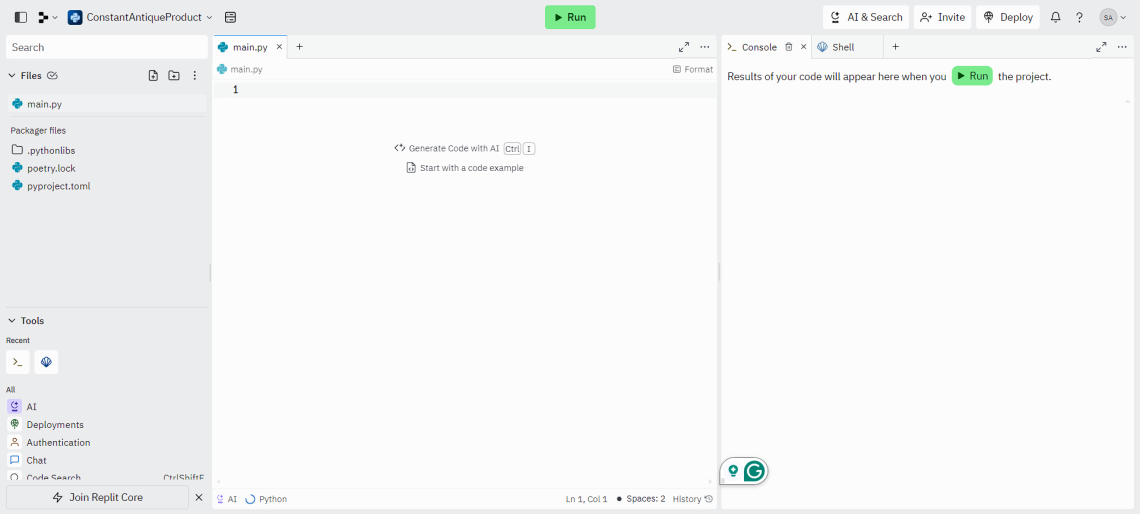The height and width of the screenshot is (514, 1140).
Task: Place cursor on editor line 1
Action: click(465, 89)
